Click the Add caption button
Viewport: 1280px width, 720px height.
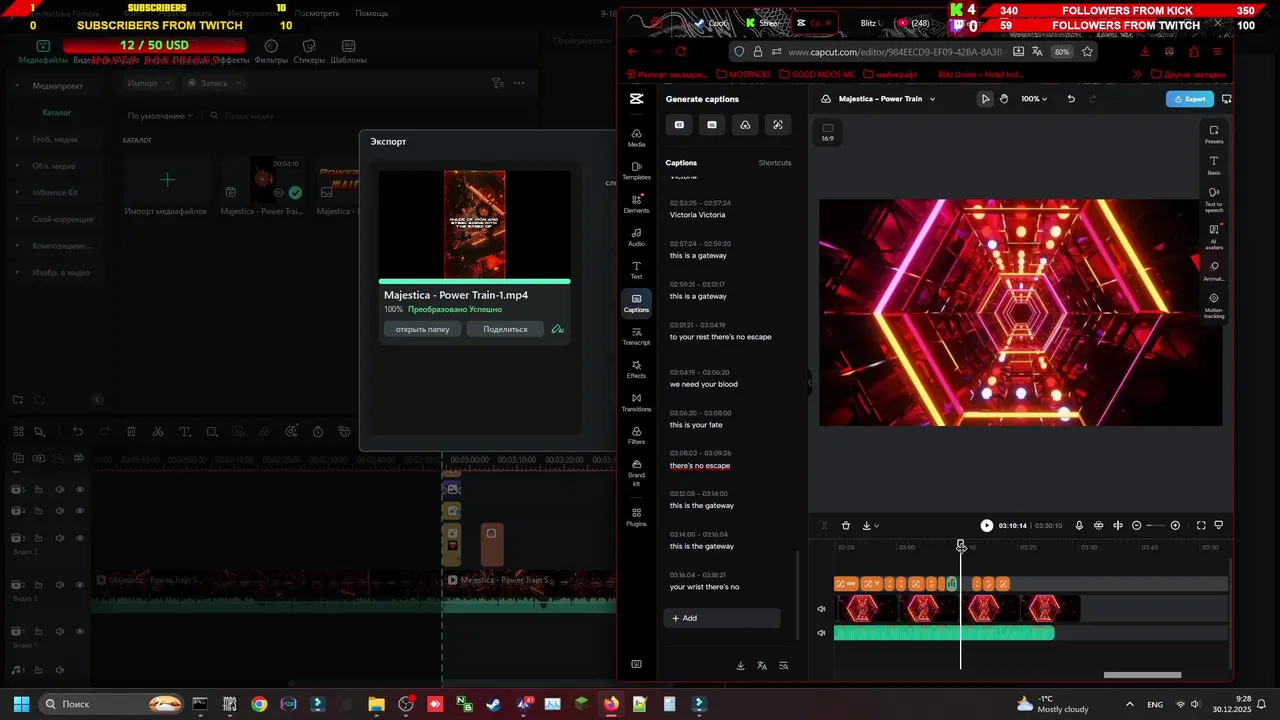coord(722,618)
